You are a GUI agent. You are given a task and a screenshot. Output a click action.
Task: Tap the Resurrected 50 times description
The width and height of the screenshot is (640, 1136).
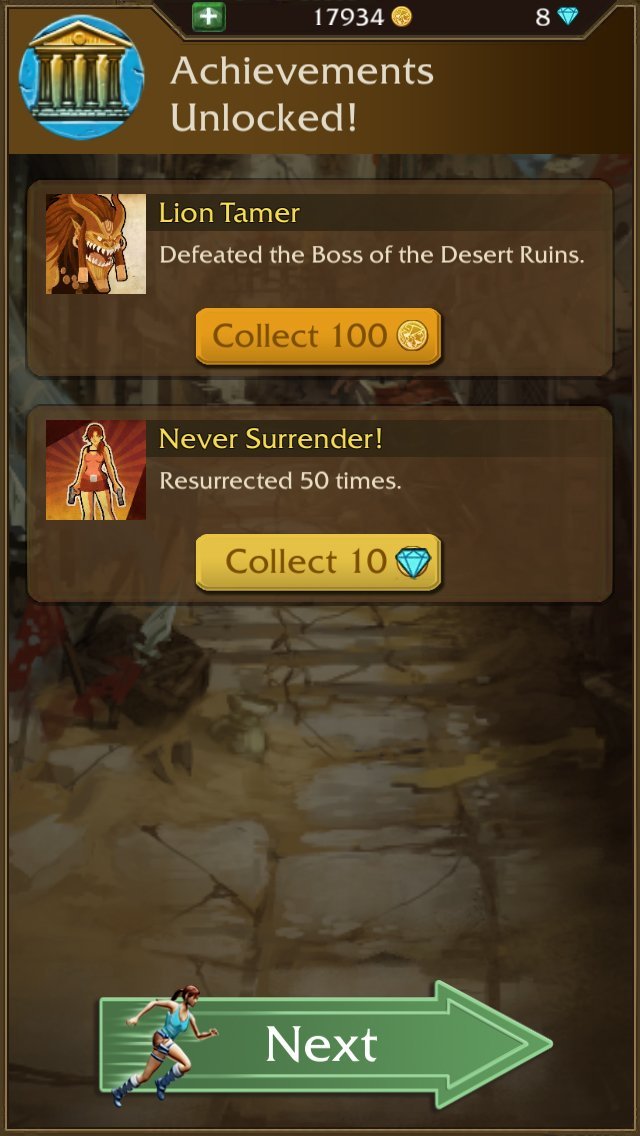click(x=280, y=480)
